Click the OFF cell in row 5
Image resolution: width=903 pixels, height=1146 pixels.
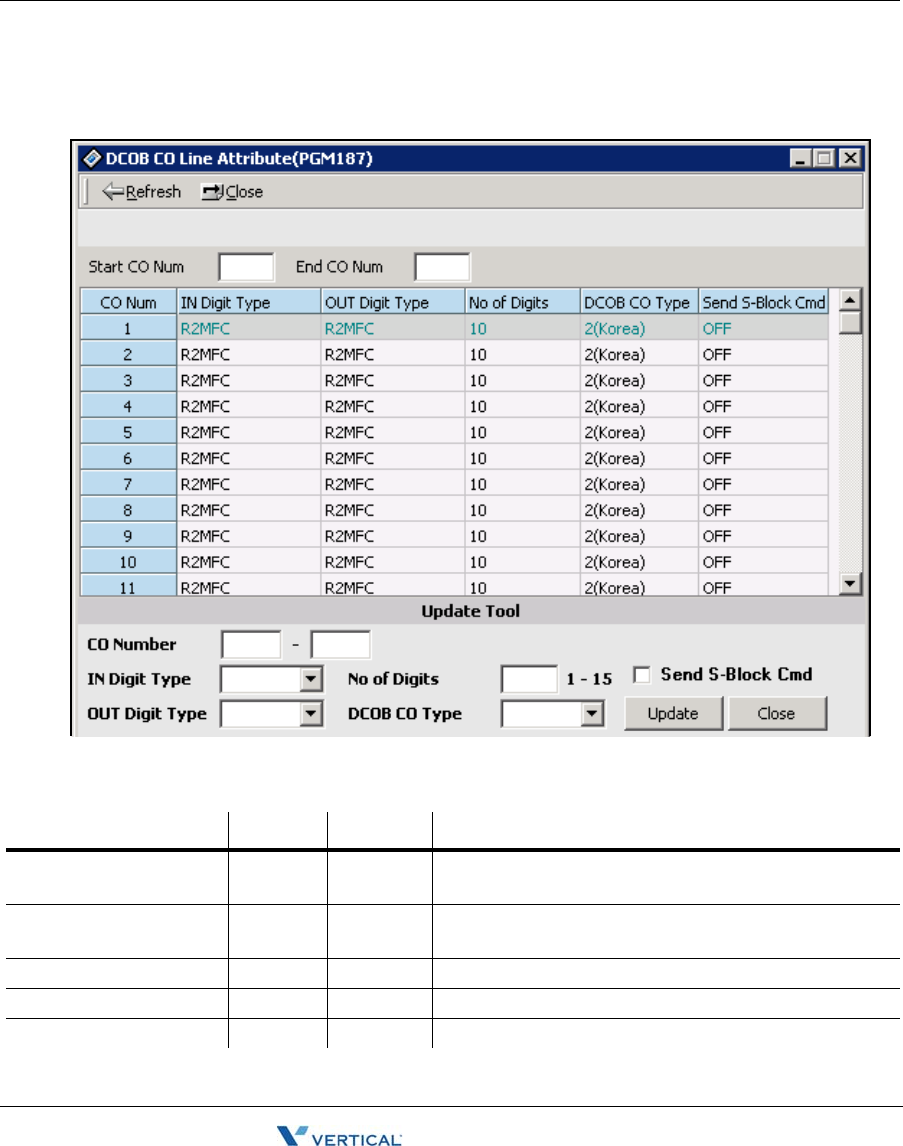pyautogui.click(x=763, y=432)
